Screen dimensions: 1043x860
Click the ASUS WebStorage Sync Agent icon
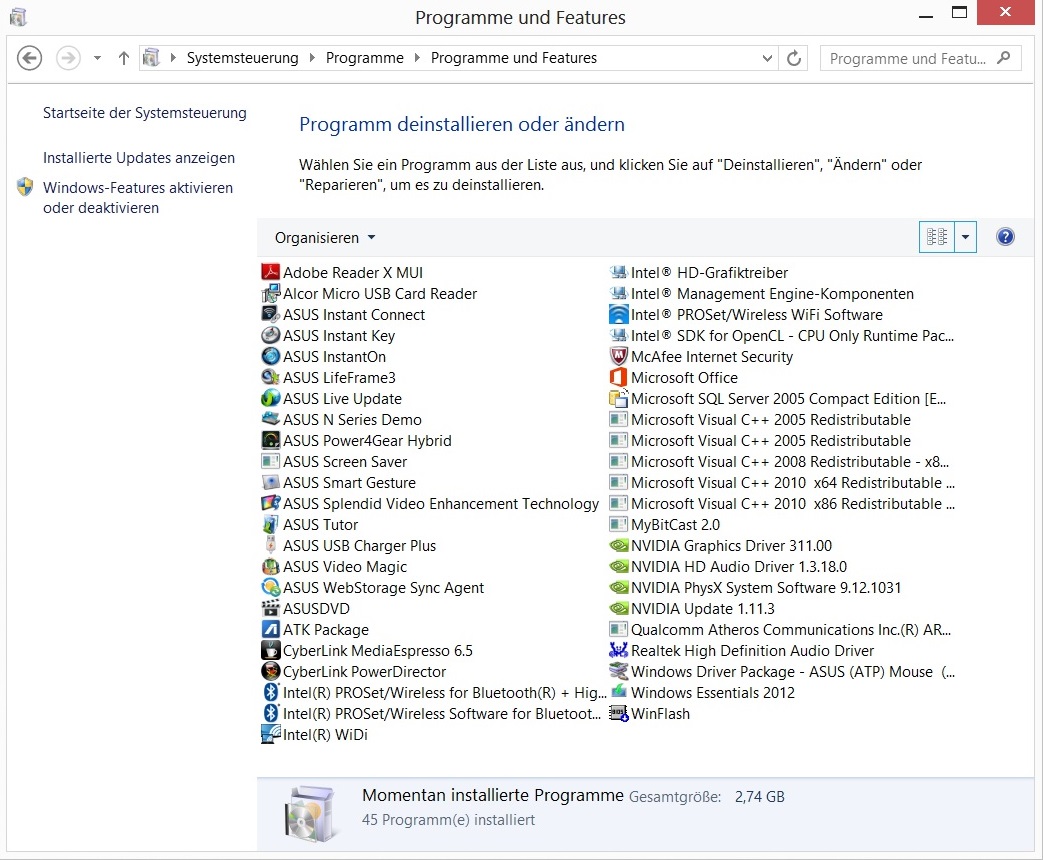tap(270, 587)
